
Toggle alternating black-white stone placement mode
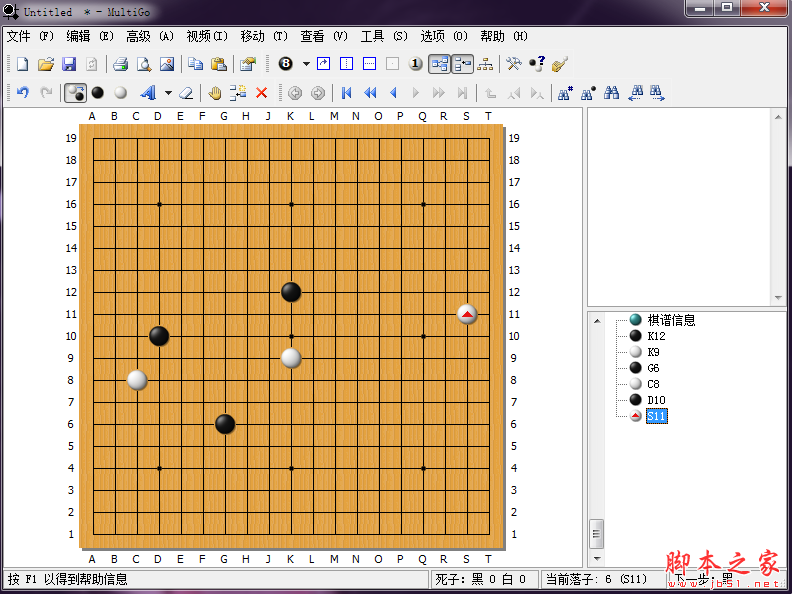(75, 93)
